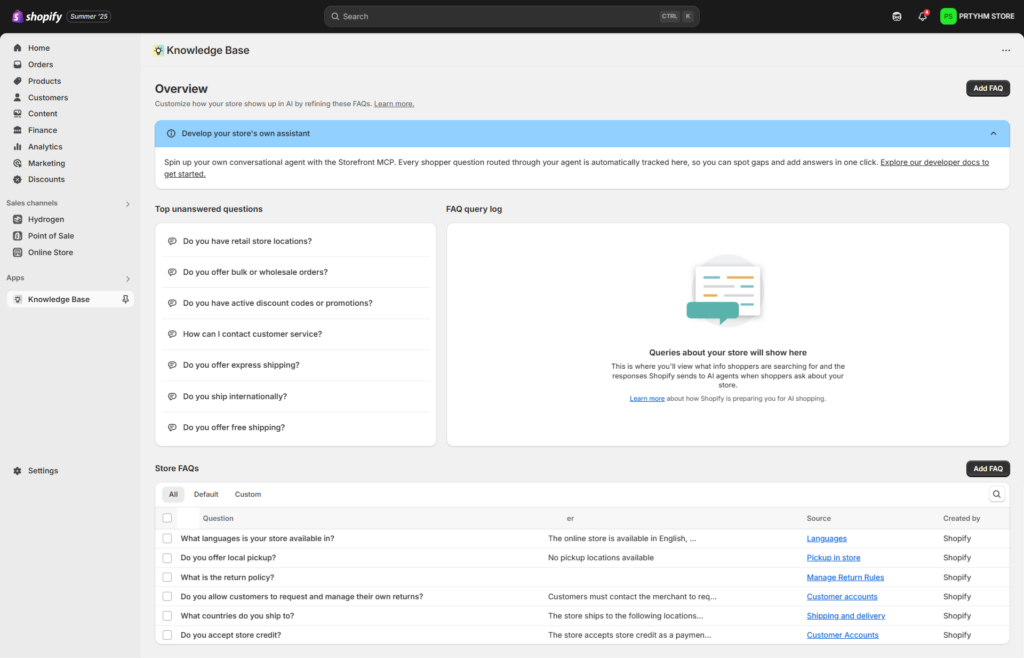The height and width of the screenshot is (658, 1024).
Task: Expand Sales channels chevron
Action: (127, 204)
